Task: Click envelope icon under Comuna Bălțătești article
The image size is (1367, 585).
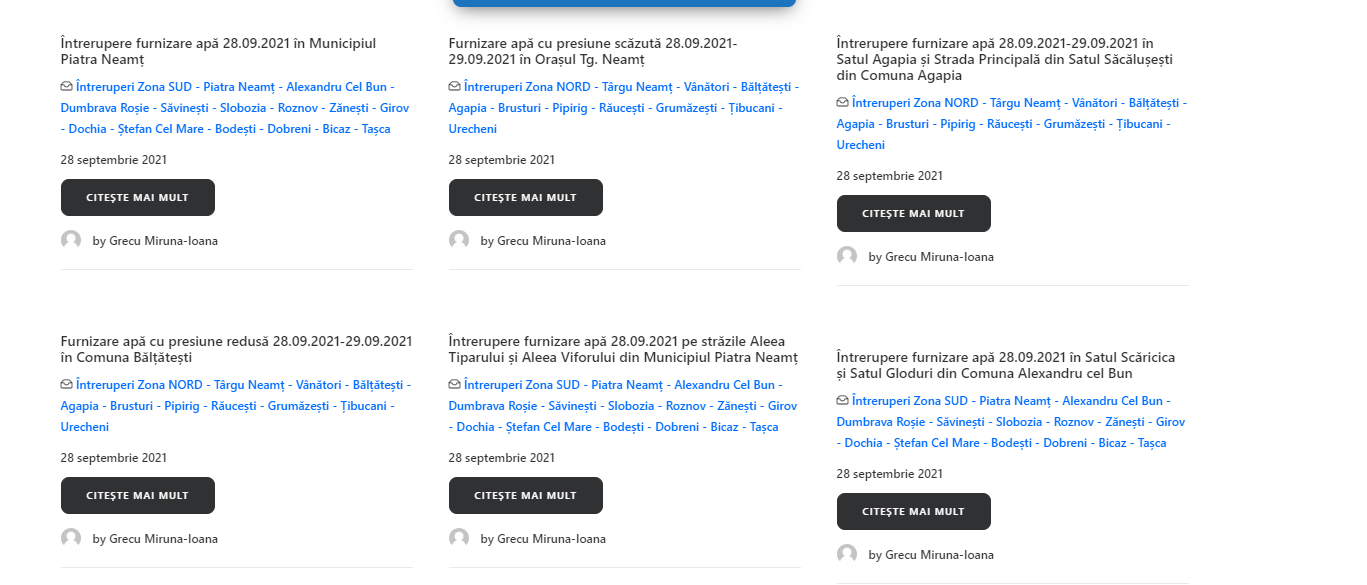Action: 67,385
